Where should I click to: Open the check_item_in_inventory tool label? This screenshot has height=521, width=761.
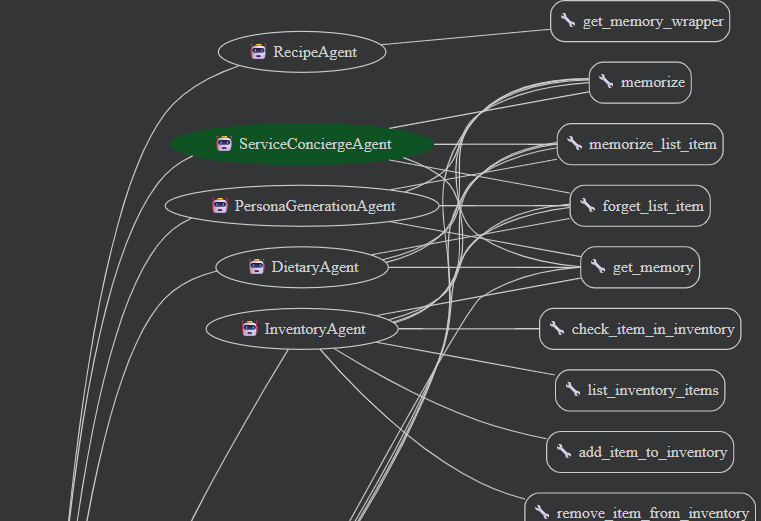pos(653,329)
